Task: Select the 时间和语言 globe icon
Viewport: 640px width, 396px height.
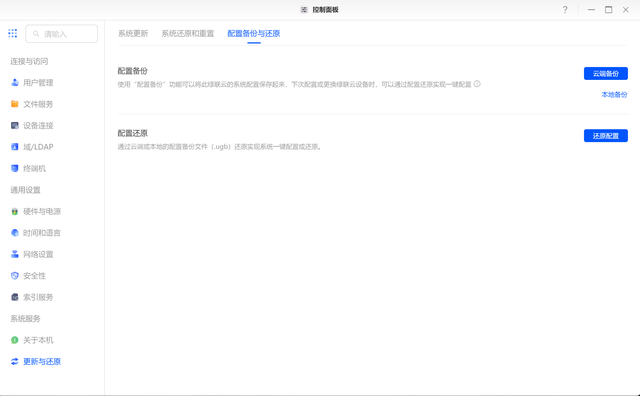Action: click(15, 233)
